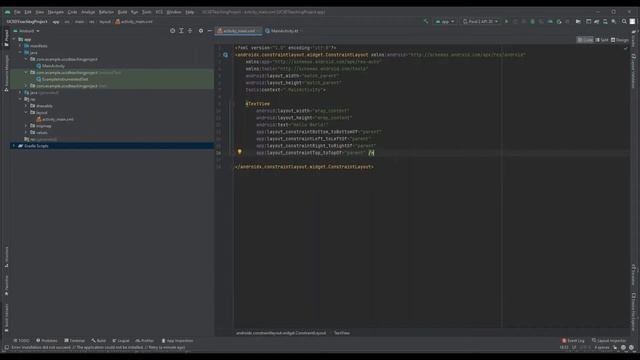Open the Profiler tool window
Viewport: 640px width, 360px height.
click(144, 341)
